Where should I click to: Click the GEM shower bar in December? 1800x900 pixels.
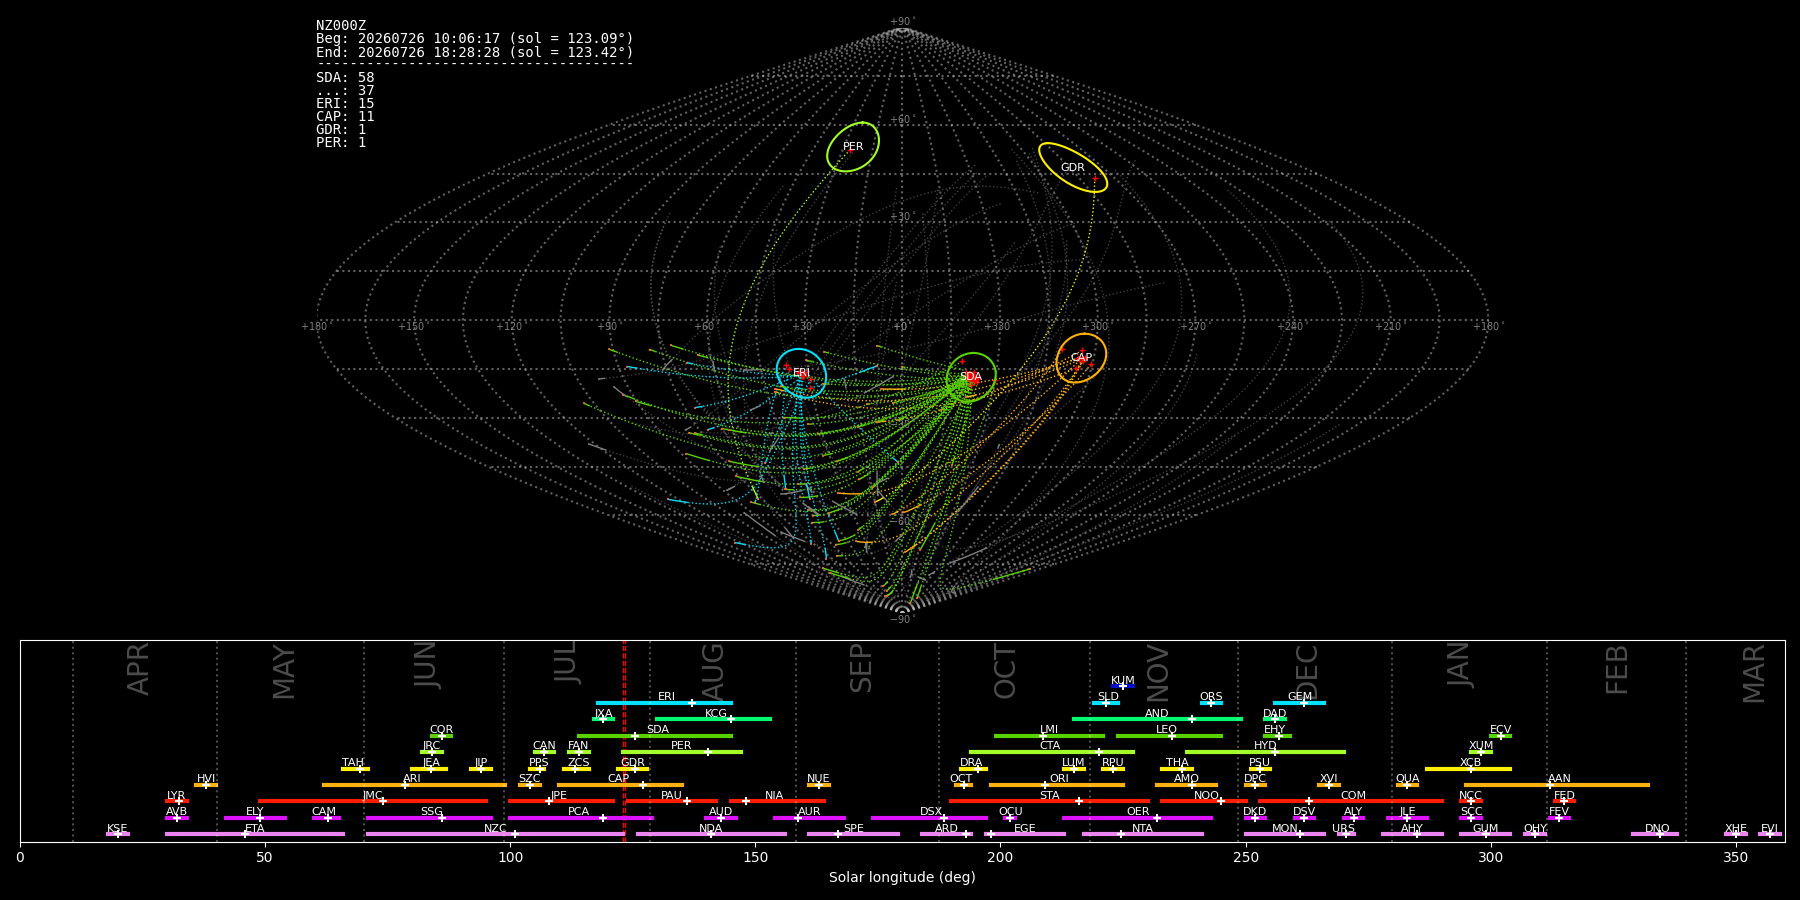[1299, 703]
